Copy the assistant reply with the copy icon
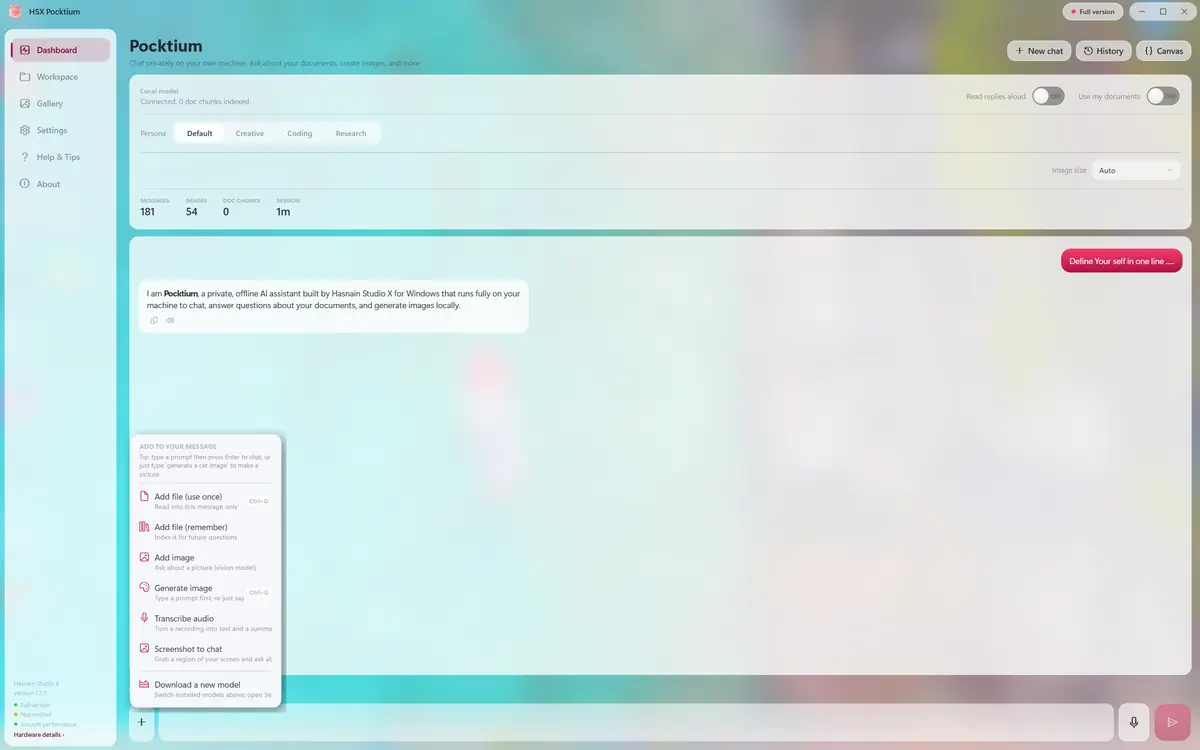 tap(154, 320)
